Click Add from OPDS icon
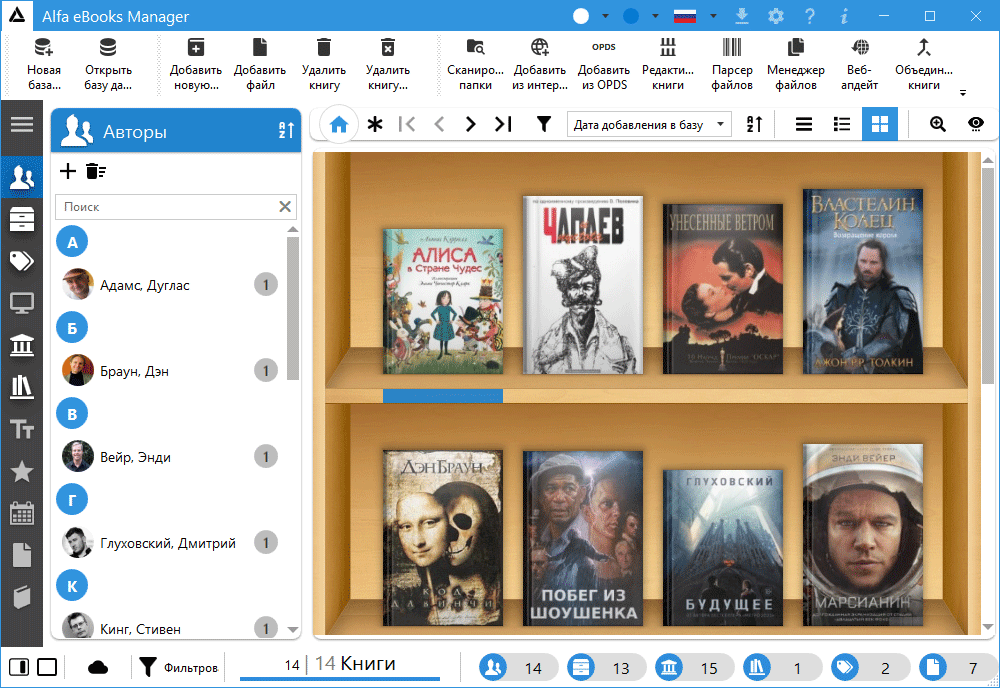The width and height of the screenshot is (1000, 688). coord(603,64)
